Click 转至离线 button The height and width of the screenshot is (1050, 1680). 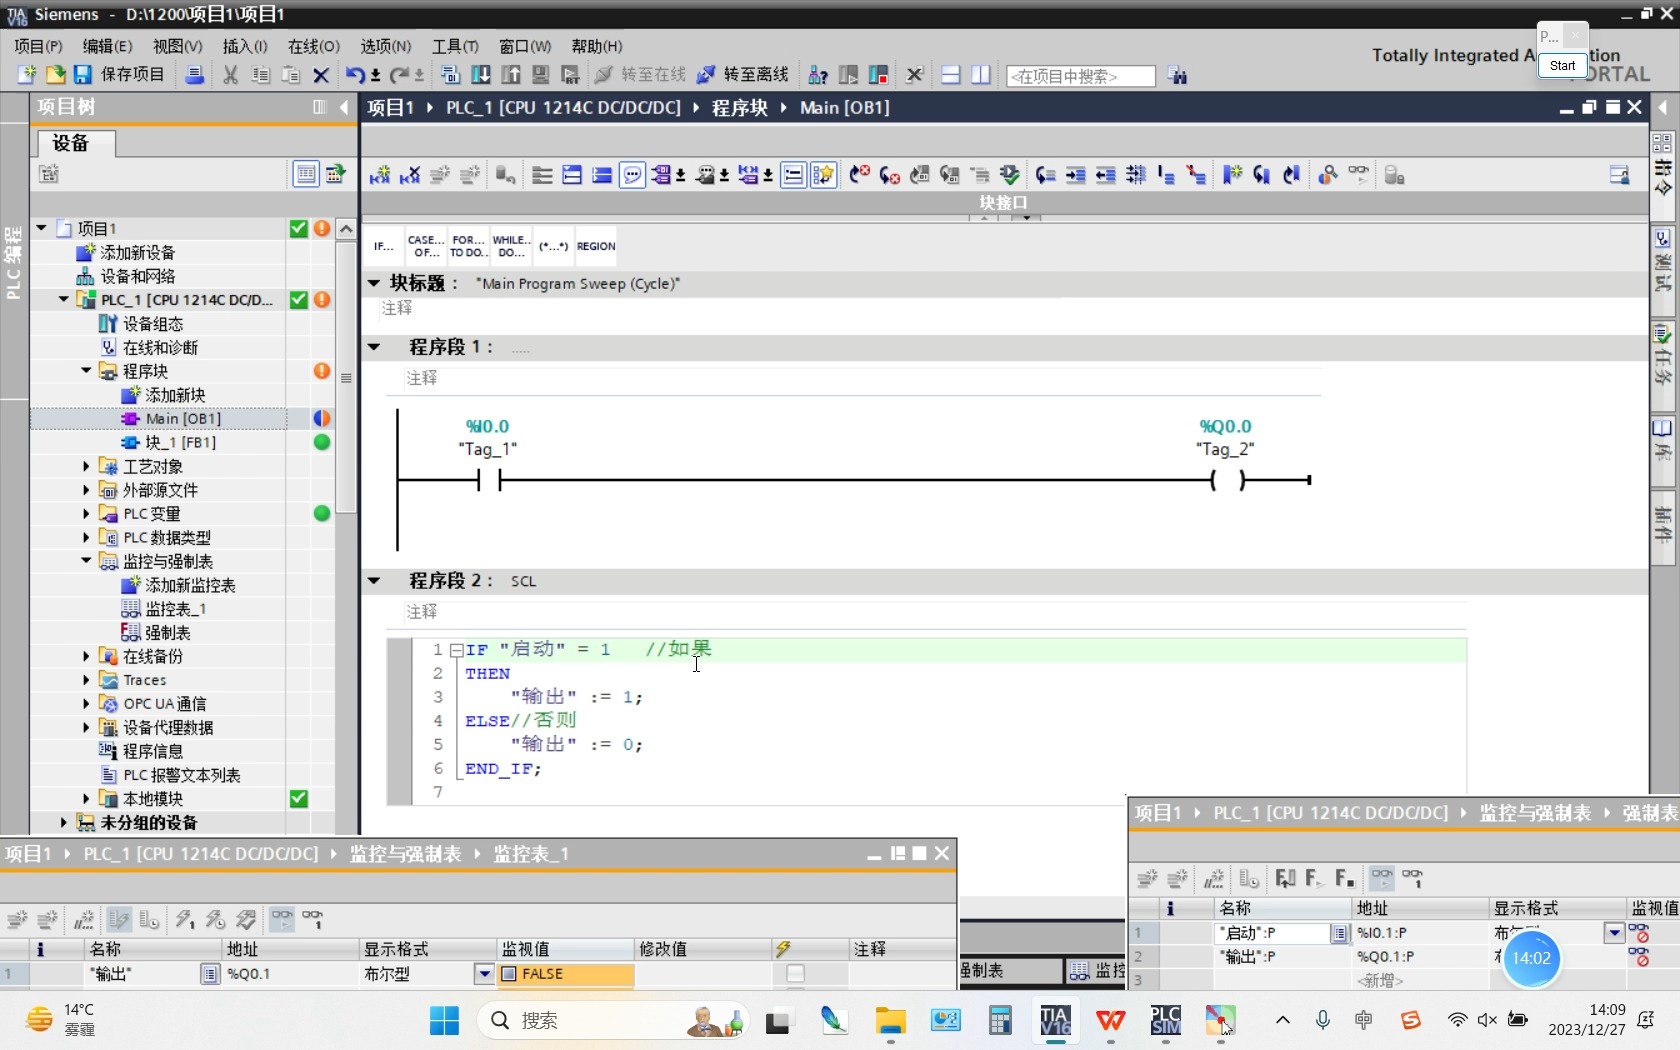743,75
